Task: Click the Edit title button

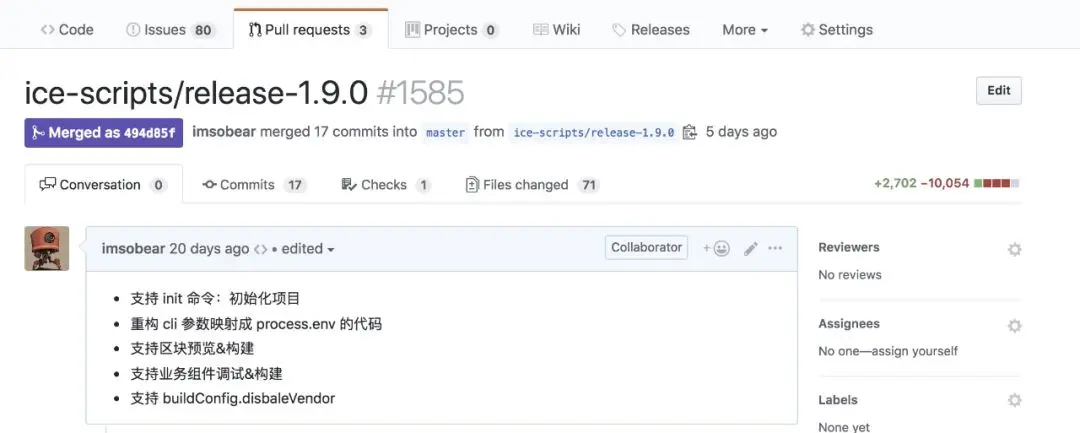Action: [x=999, y=91]
